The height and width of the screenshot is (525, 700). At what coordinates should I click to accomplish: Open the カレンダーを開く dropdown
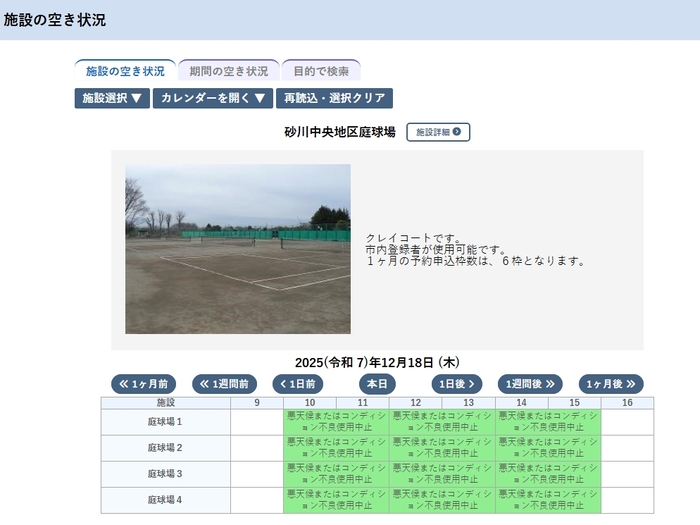tap(213, 98)
